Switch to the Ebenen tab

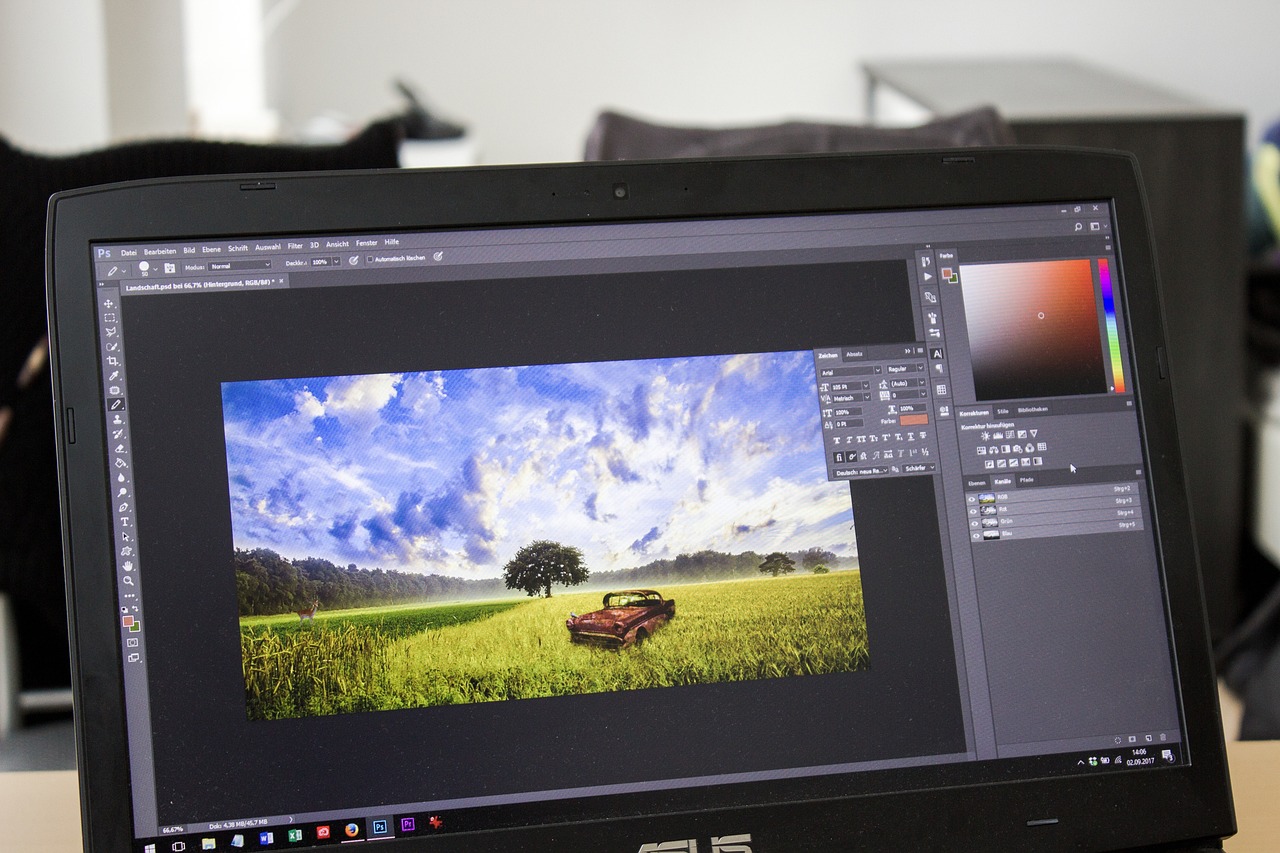(978, 482)
